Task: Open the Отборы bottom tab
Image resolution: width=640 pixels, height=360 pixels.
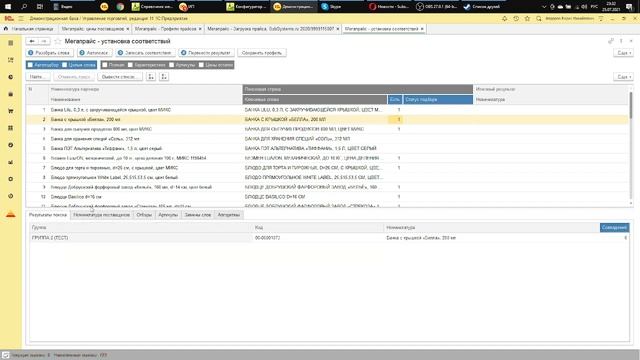Action: (x=144, y=215)
